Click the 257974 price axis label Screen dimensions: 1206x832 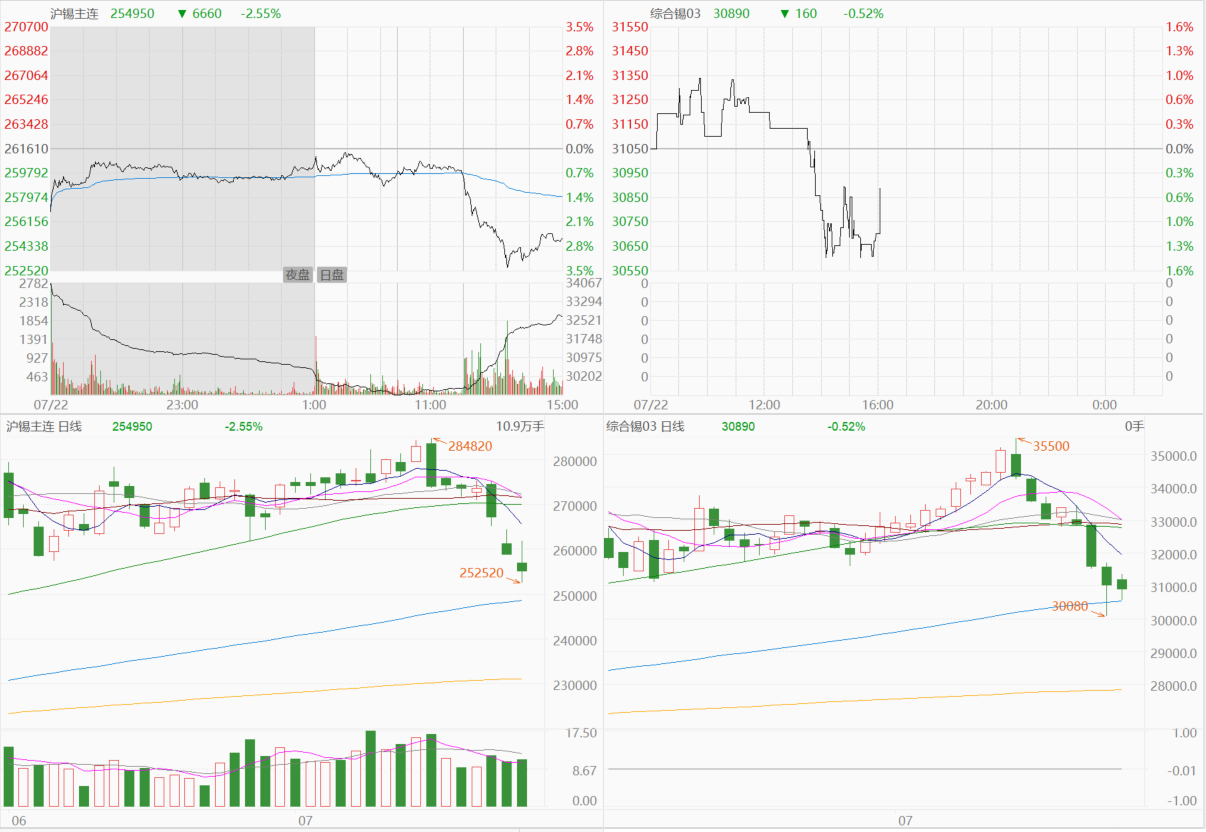26,197
